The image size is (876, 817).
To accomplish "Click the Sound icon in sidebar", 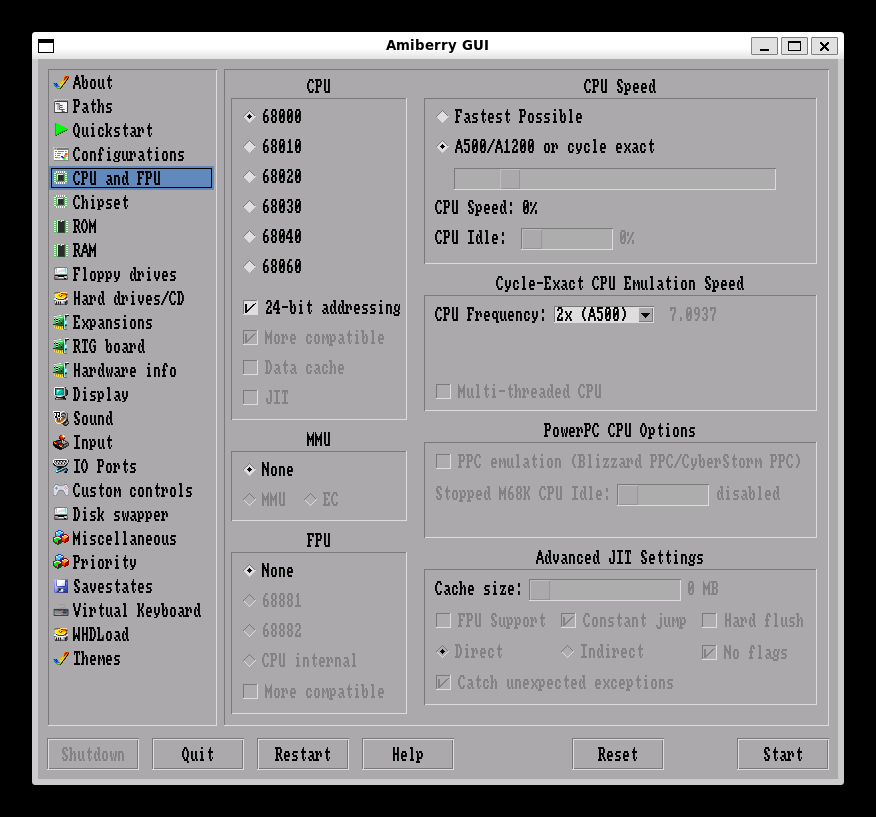I will click(61, 419).
